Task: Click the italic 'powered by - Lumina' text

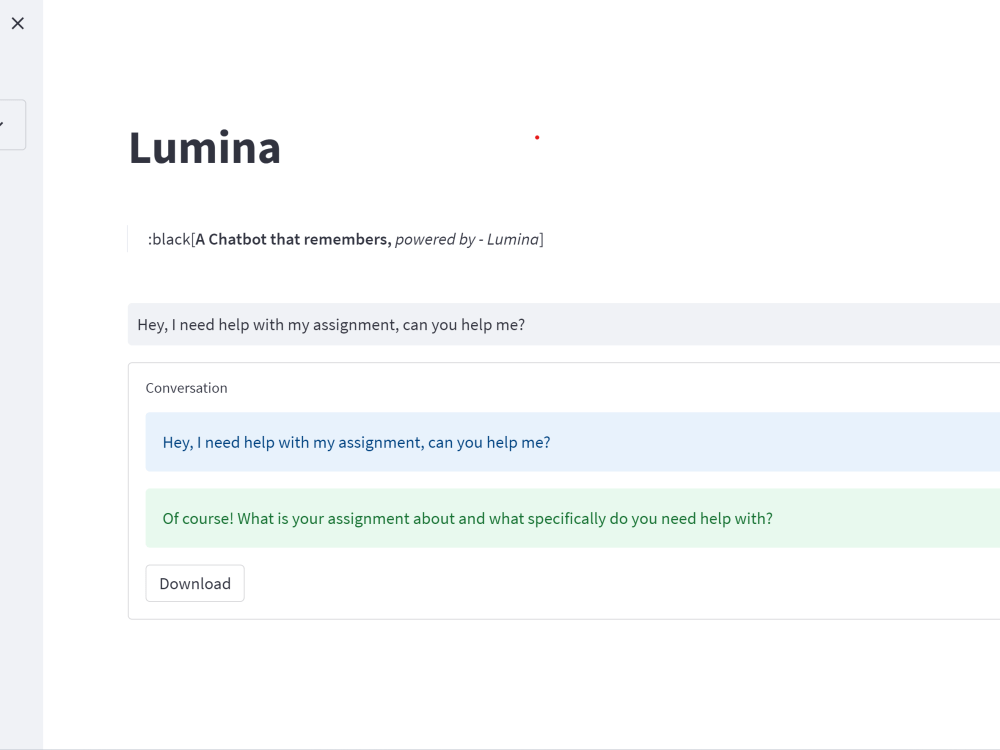Action: (466, 239)
